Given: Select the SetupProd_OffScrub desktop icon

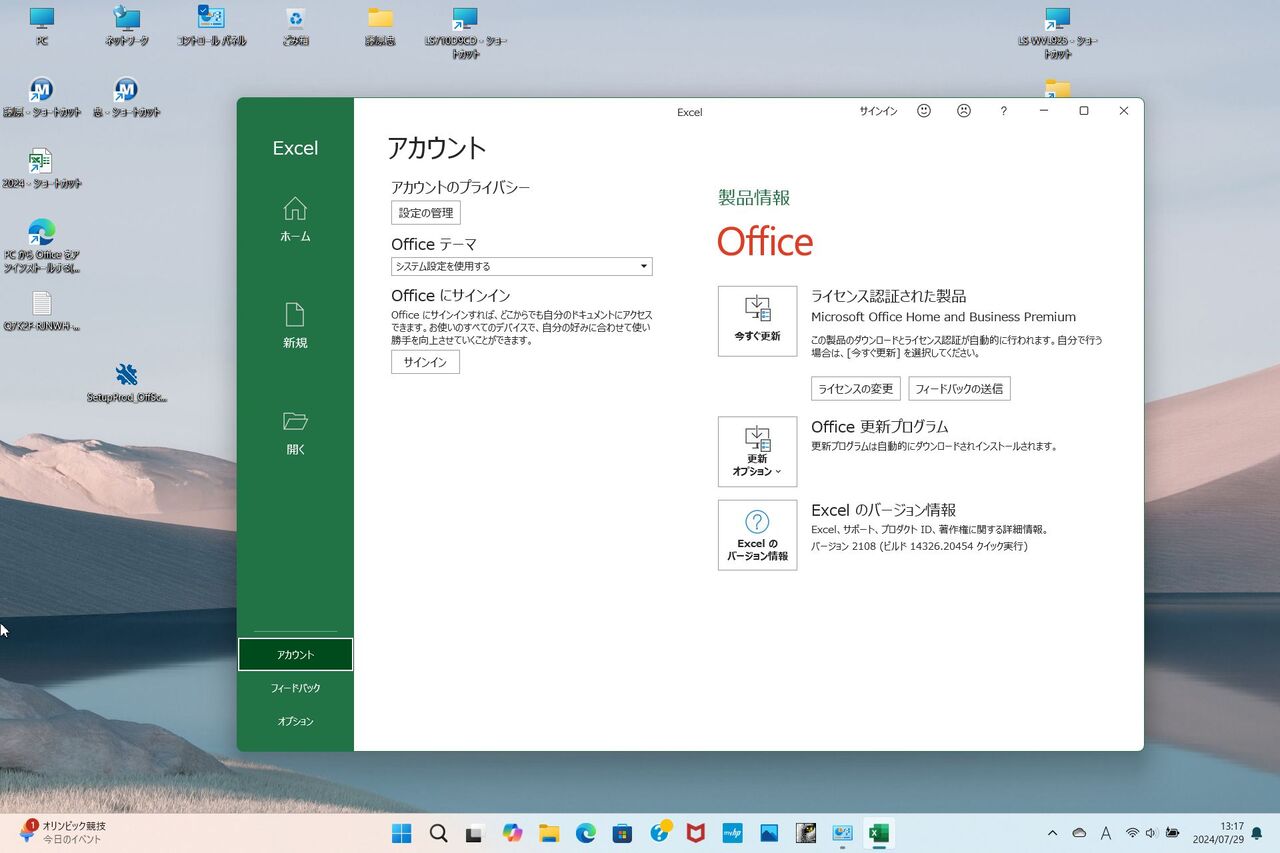Looking at the screenshot, I should click(126, 383).
